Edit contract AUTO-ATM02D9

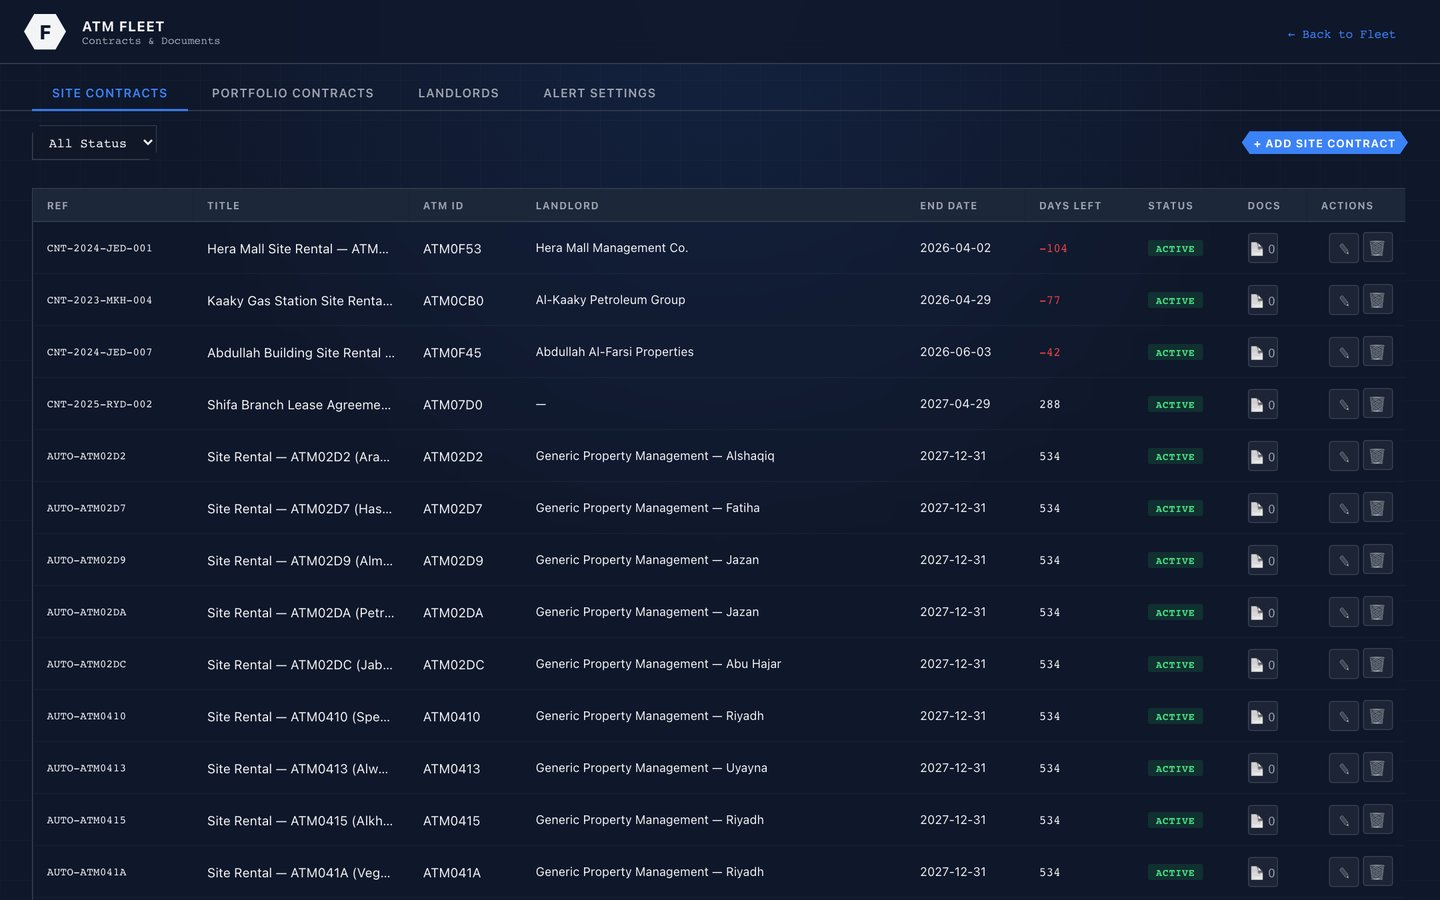coord(1344,560)
